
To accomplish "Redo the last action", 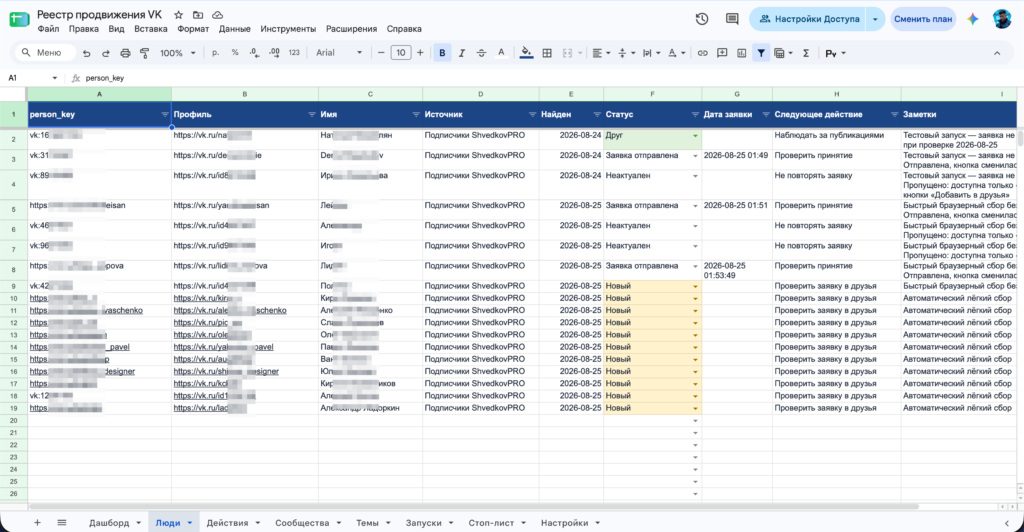I will pos(105,53).
